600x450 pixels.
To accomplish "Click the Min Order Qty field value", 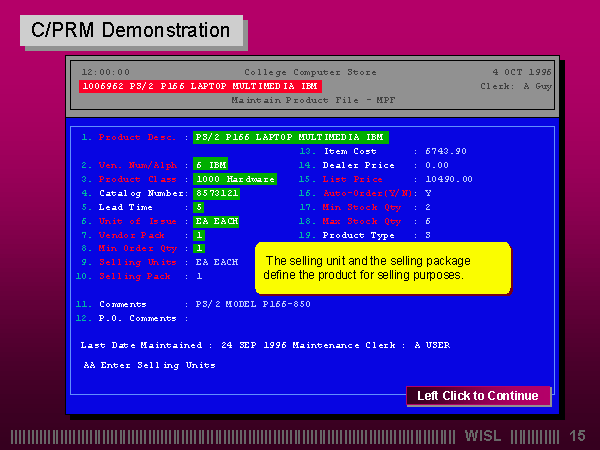I will (199, 248).
